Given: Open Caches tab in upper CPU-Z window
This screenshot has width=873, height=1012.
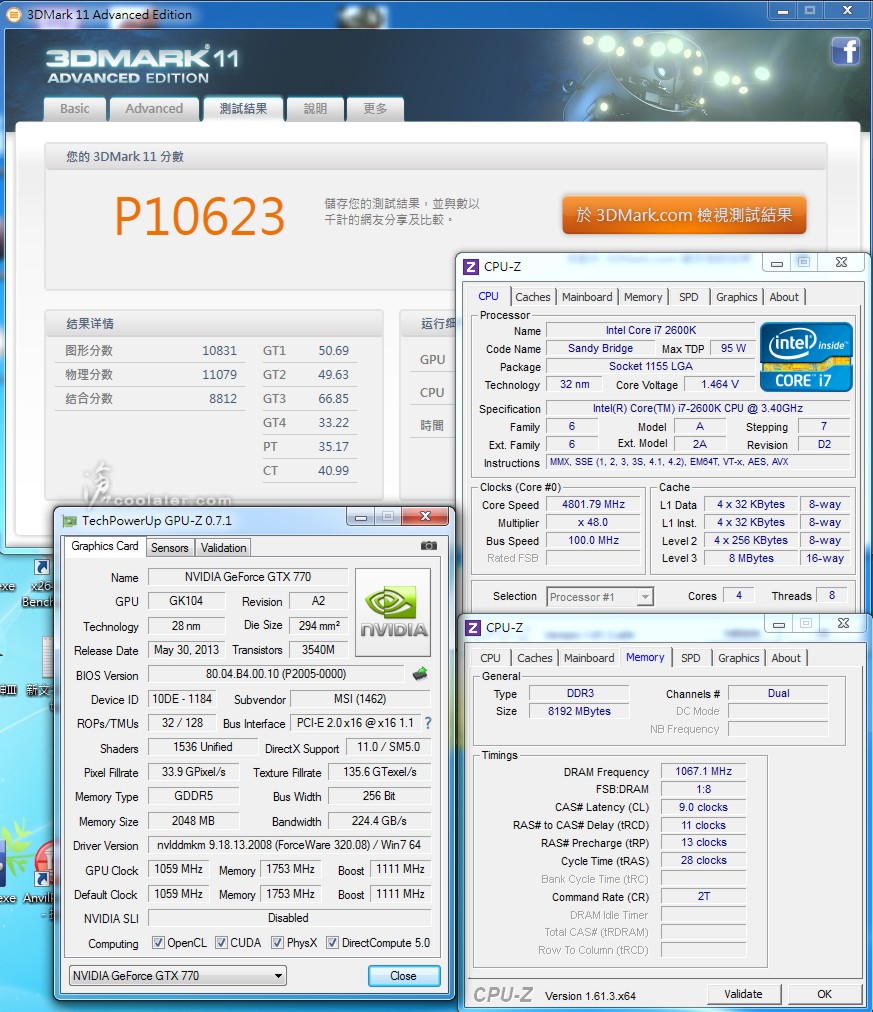Looking at the screenshot, I should [533, 297].
